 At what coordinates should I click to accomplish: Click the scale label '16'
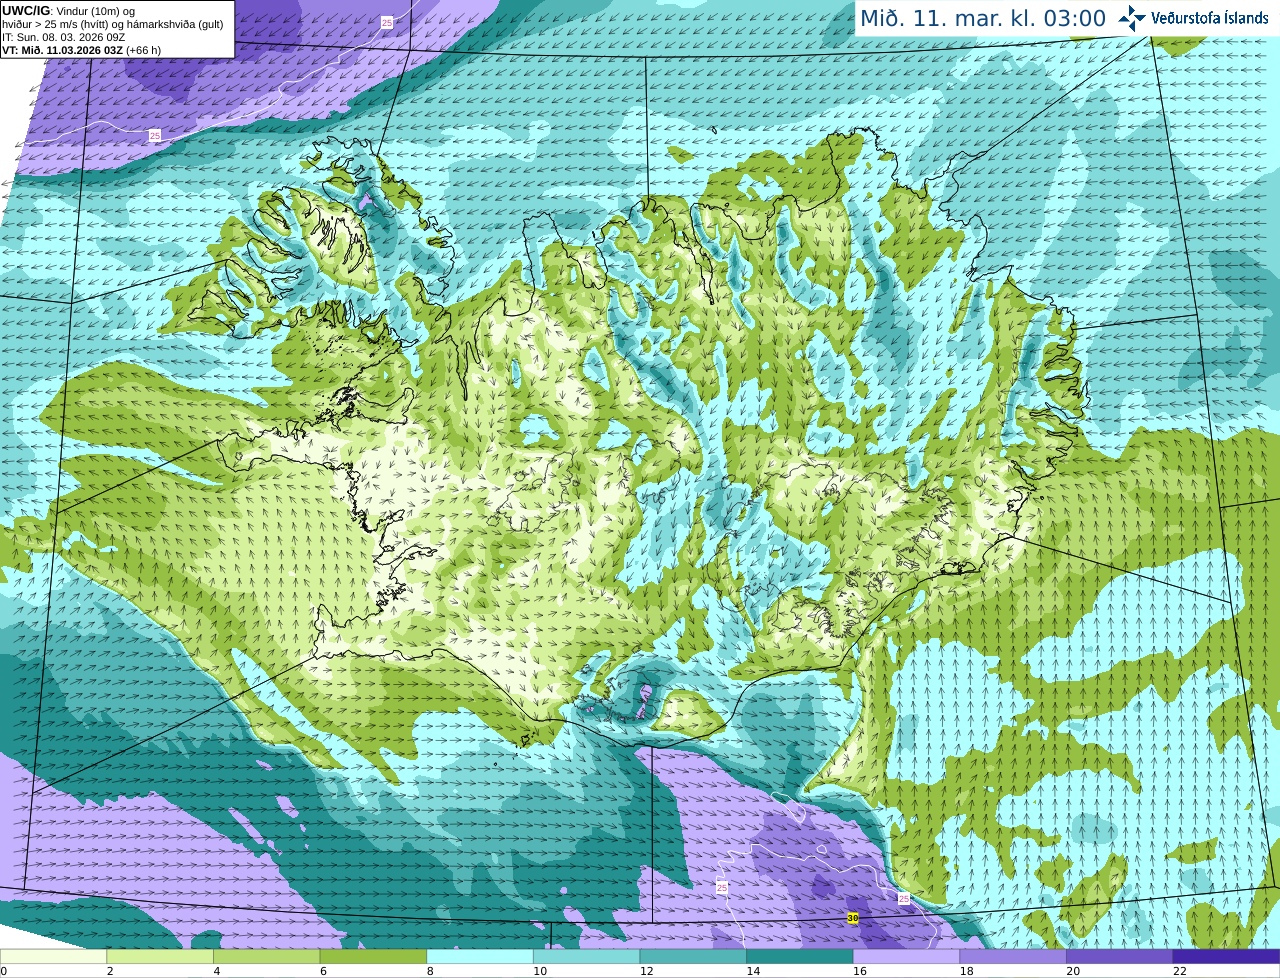859,971
